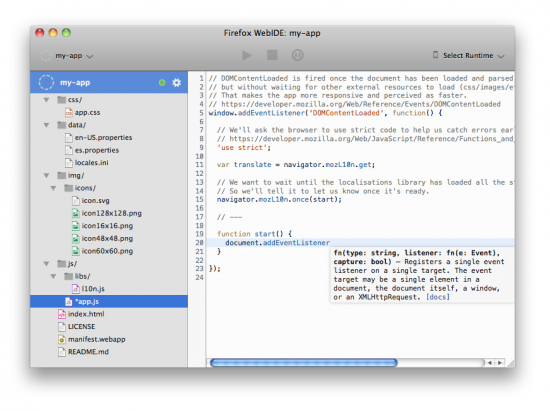
Task: Collapse the libs/ folder triangle
Action: pyautogui.click(x=53, y=276)
